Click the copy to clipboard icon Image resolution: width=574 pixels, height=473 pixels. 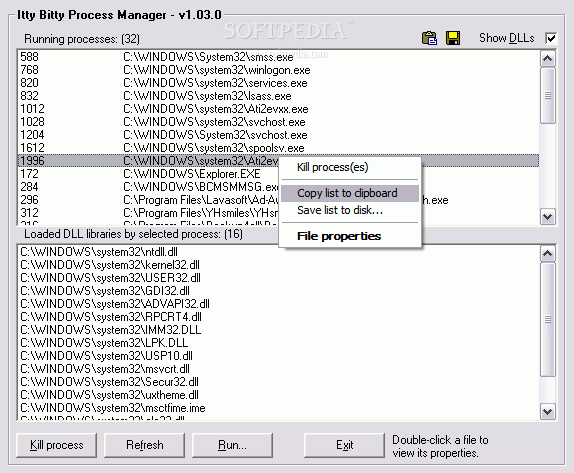coord(429,38)
